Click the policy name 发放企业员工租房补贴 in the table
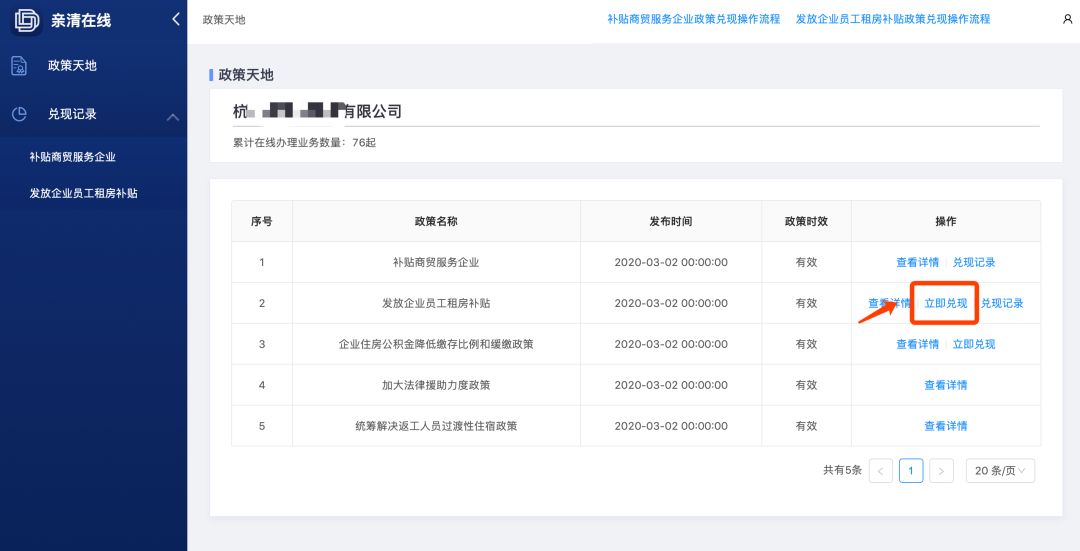Image resolution: width=1080 pixels, height=551 pixels. [x=436, y=303]
